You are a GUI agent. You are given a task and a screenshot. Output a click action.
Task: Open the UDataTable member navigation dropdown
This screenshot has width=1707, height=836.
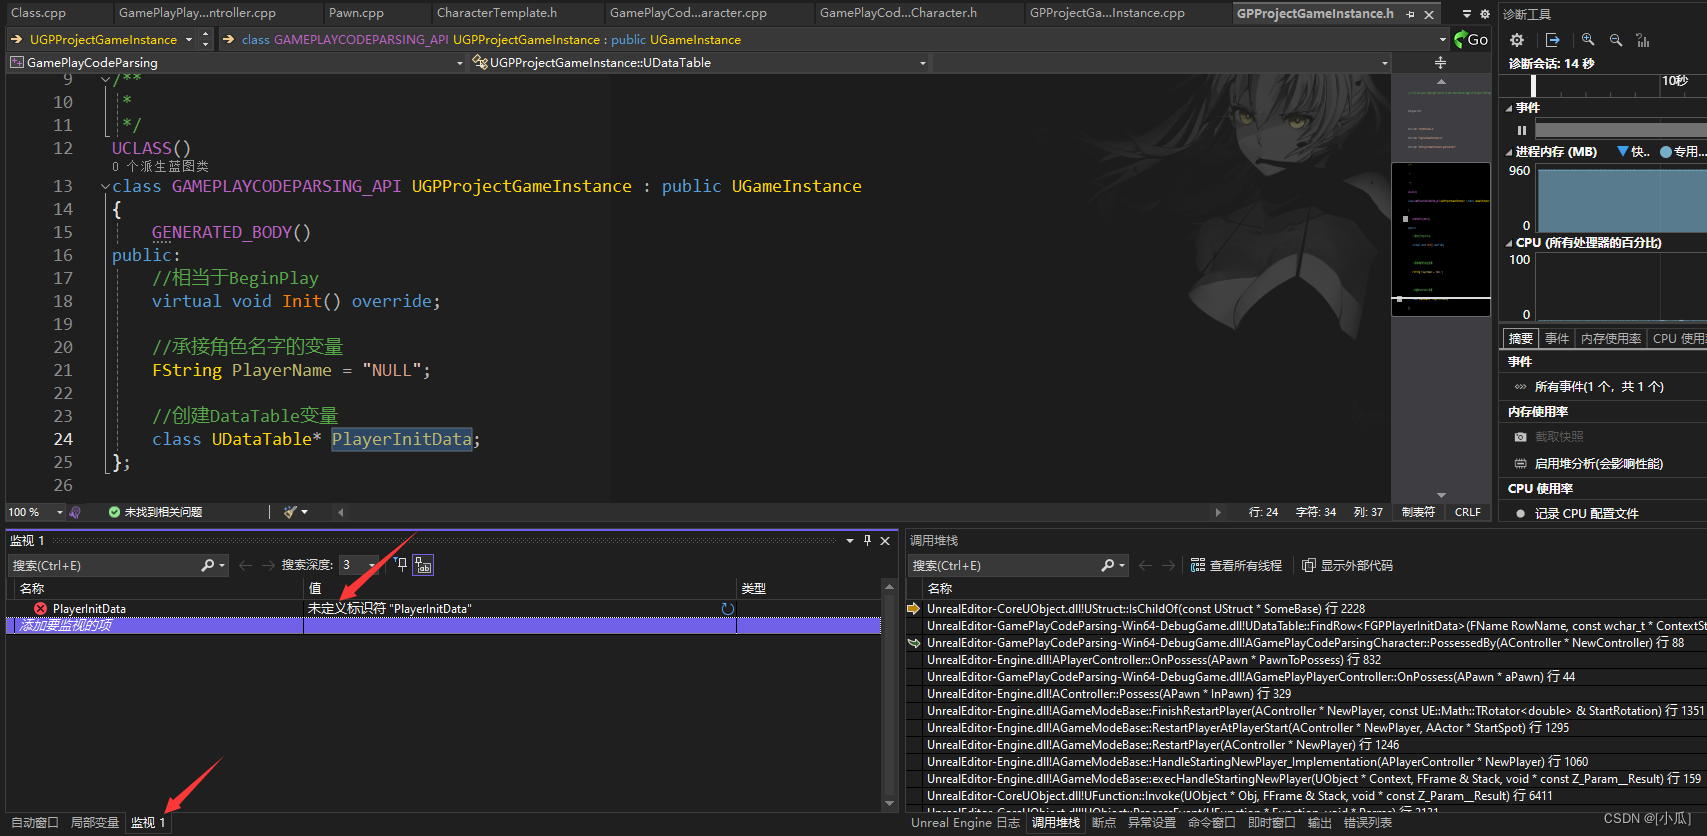923,62
